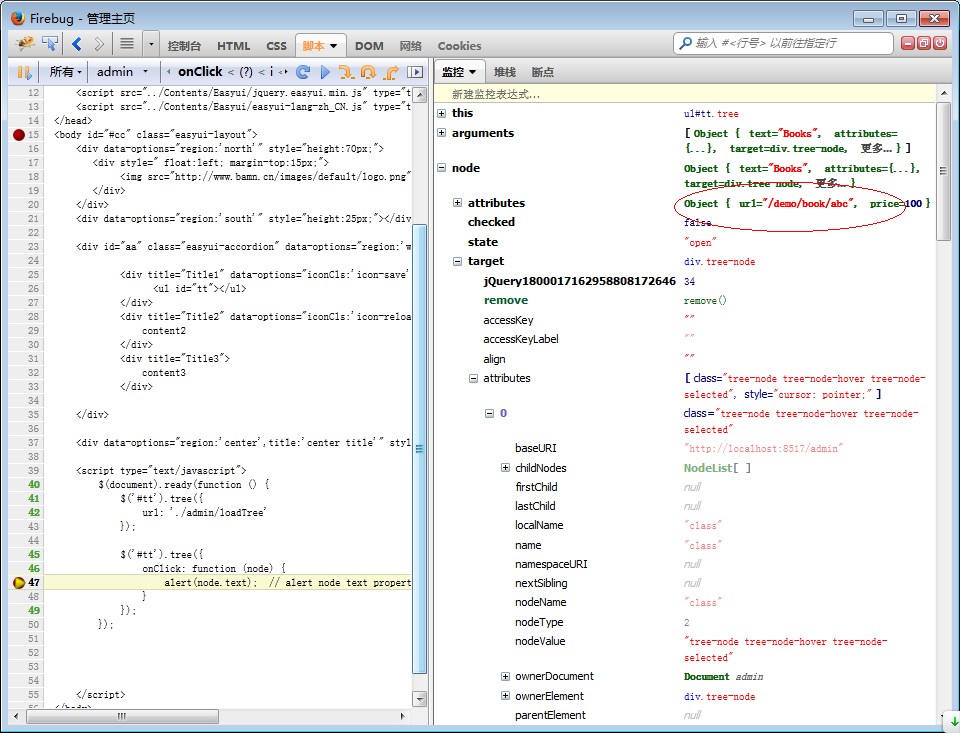Viewport: 960px width, 733px height.
Task: Click the onClick call stack entry
Action: click(x=200, y=72)
